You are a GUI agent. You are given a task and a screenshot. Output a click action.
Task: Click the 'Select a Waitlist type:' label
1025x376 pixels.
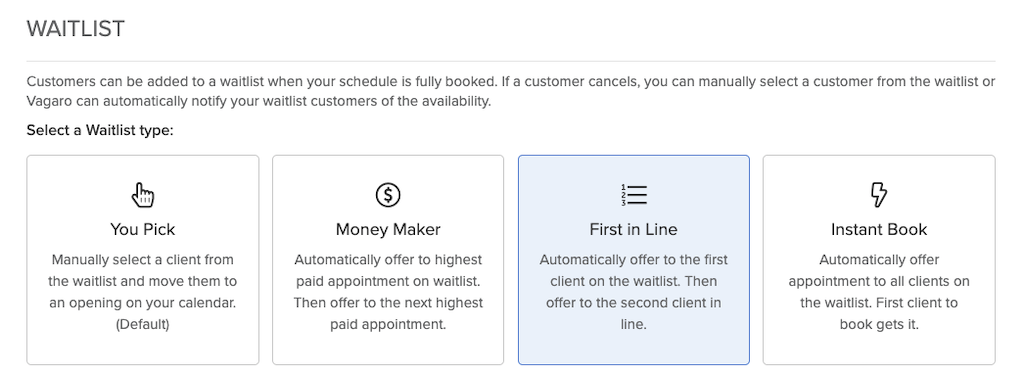tap(100, 130)
